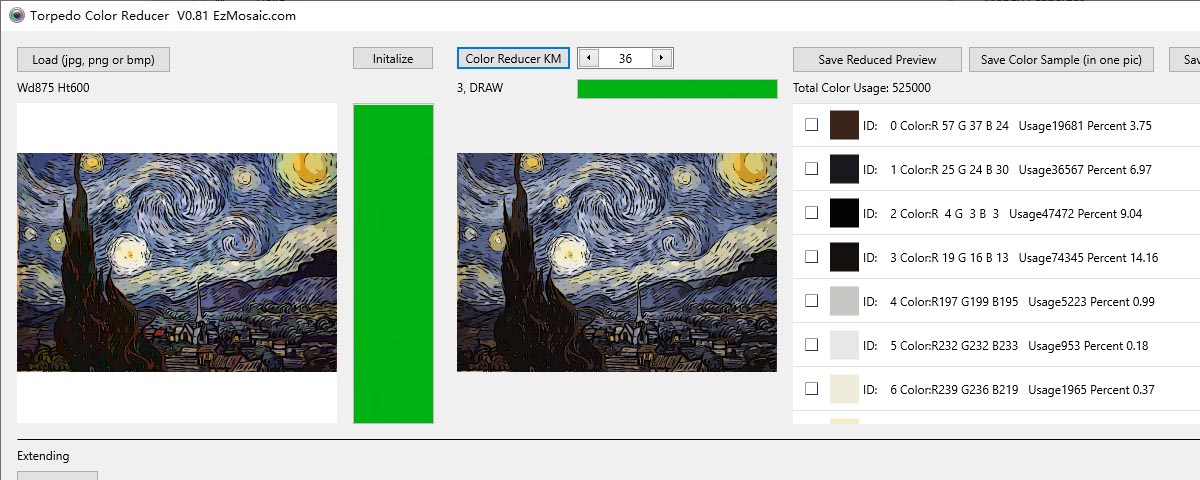Decrease color count with left arrow

[x=588, y=58]
